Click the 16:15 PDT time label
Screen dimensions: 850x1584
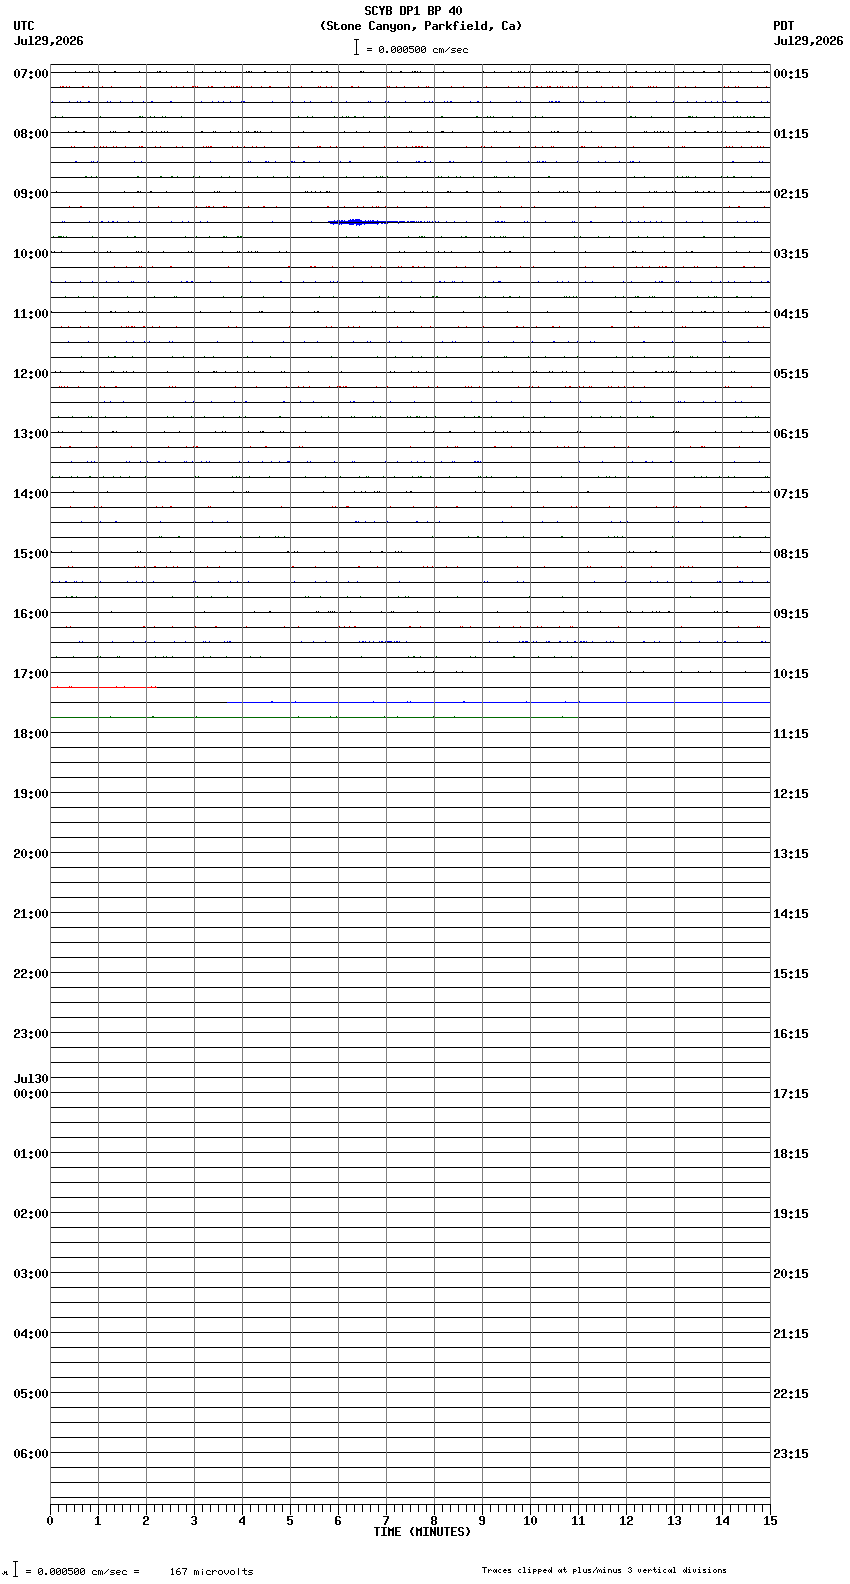tap(791, 1034)
